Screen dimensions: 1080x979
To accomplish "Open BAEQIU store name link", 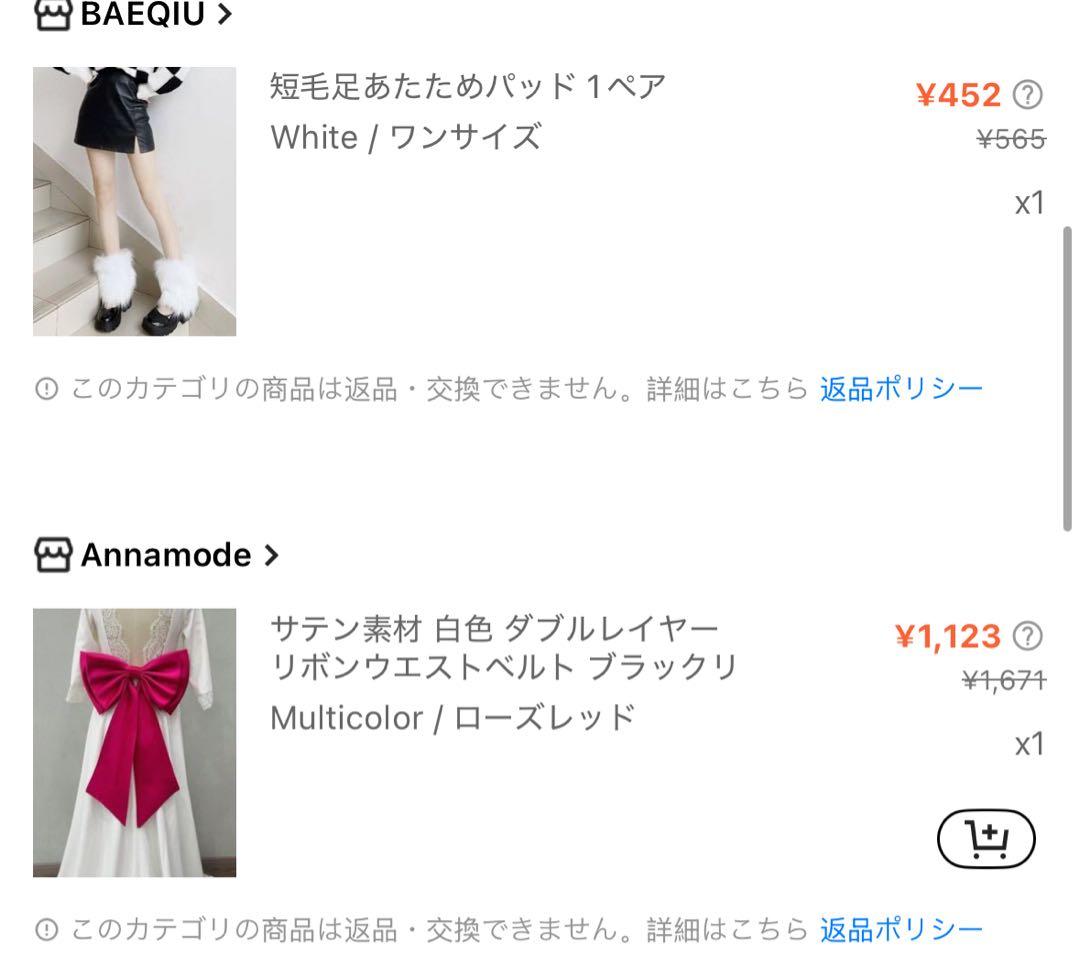I will coord(143,14).
